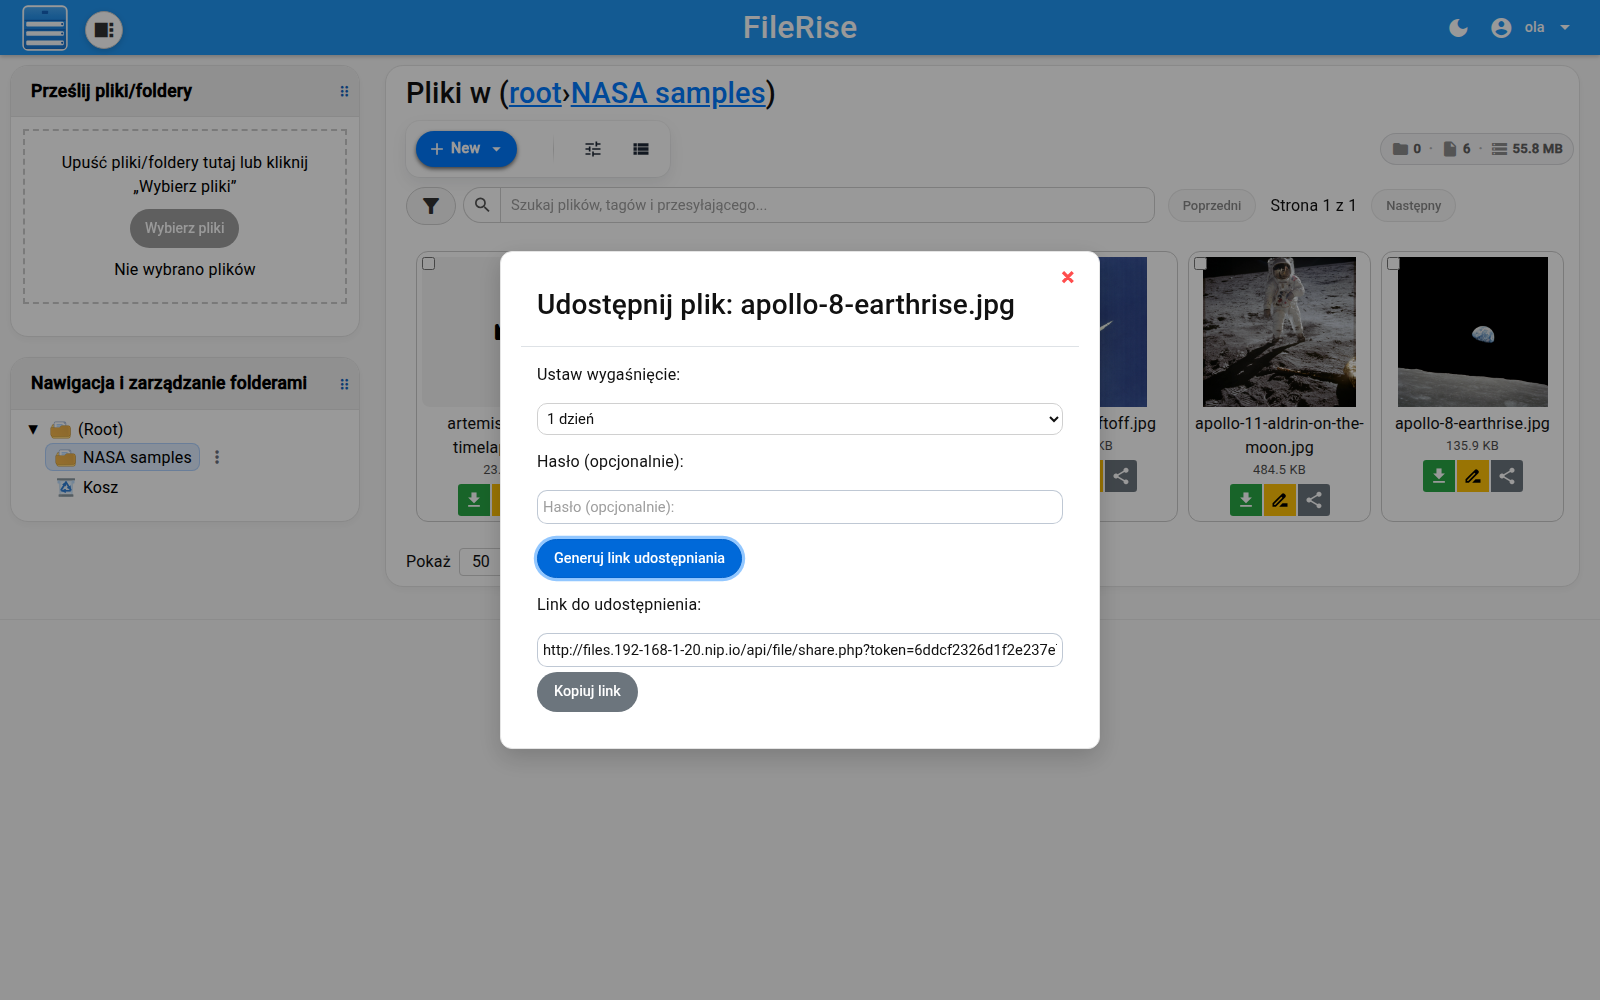
Task: Open the expiration dropdown showing 1 dzień
Action: click(800, 419)
